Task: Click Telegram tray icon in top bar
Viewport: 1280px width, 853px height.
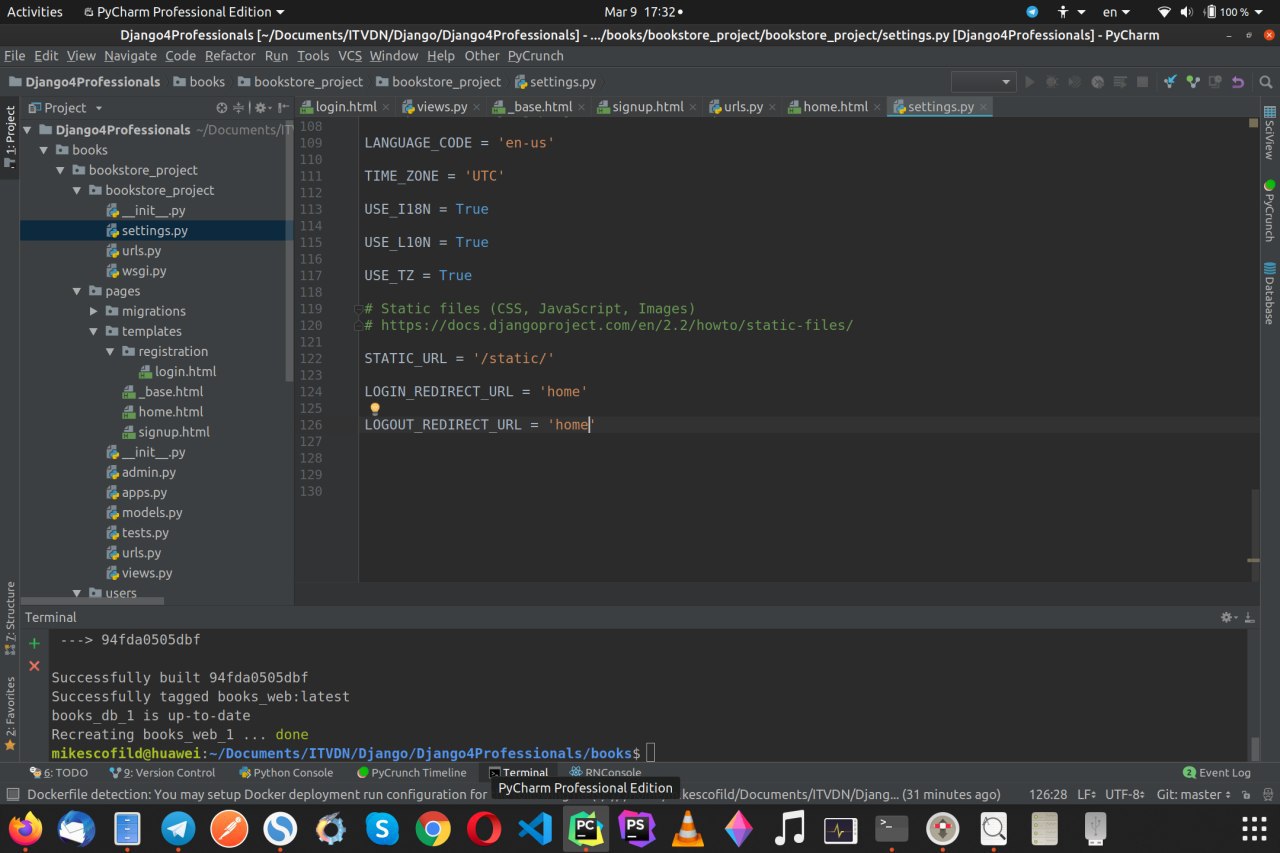Action: point(1032,12)
